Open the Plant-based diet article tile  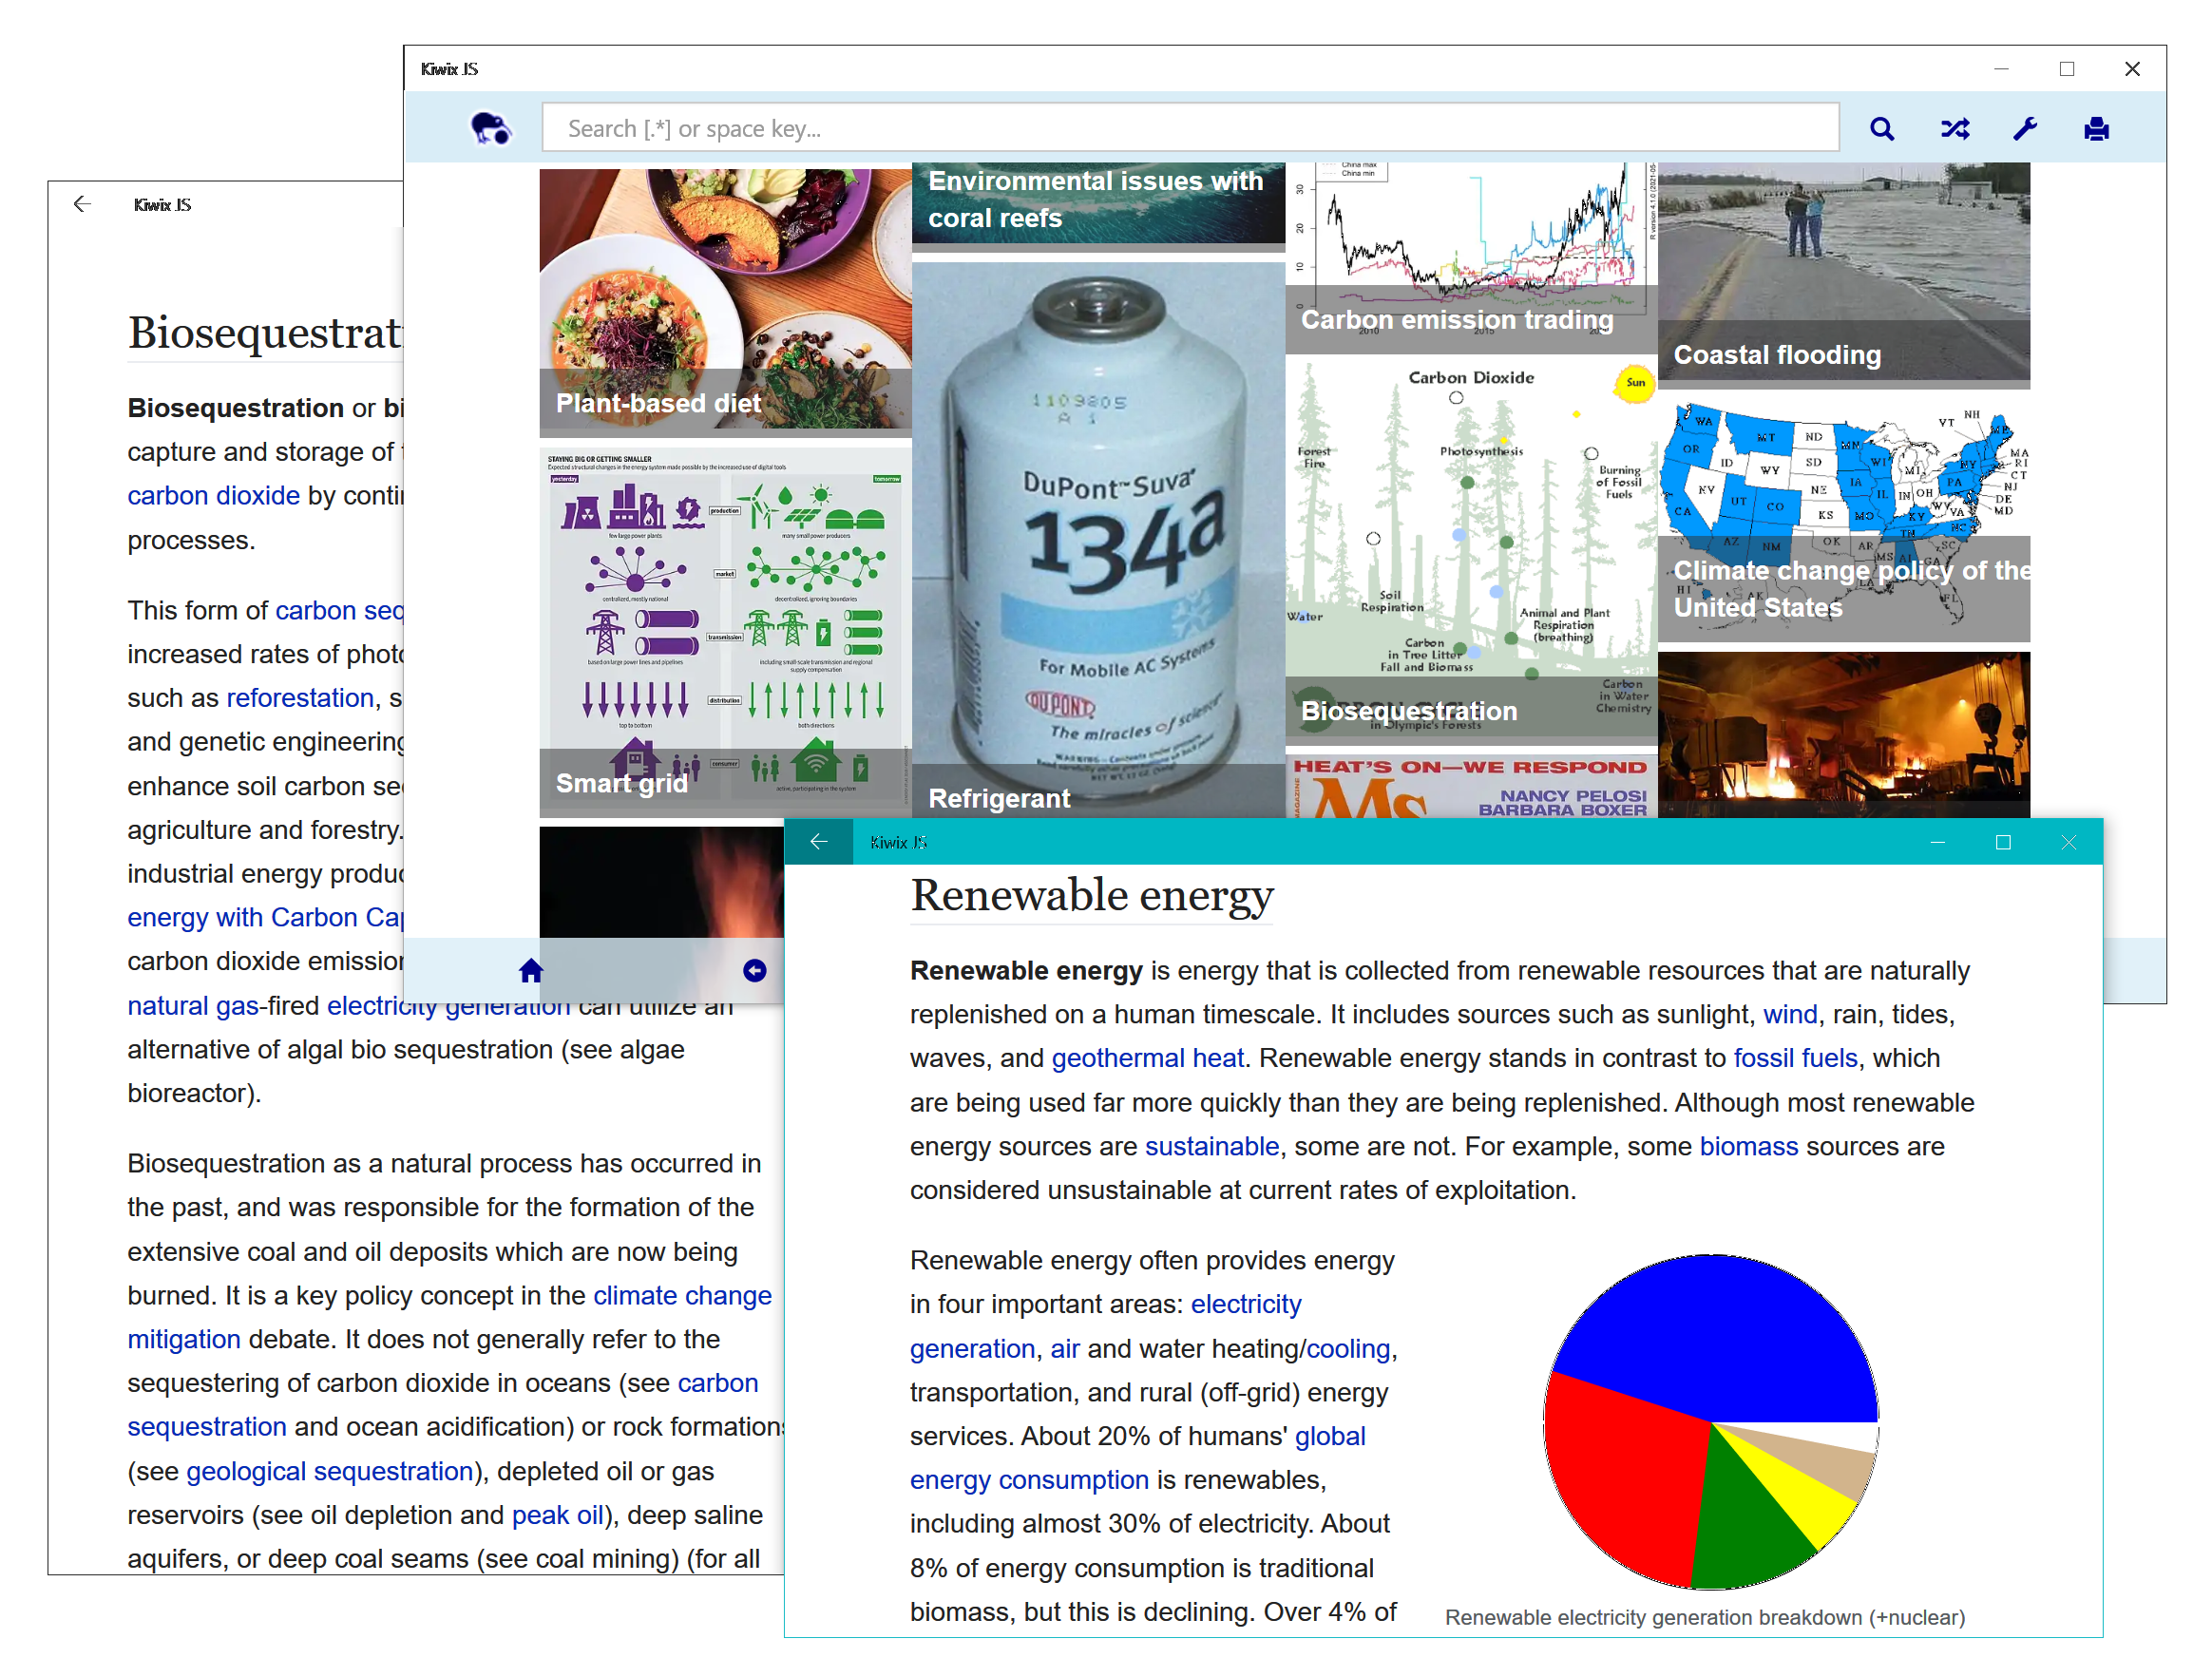(x=723, y=300)
